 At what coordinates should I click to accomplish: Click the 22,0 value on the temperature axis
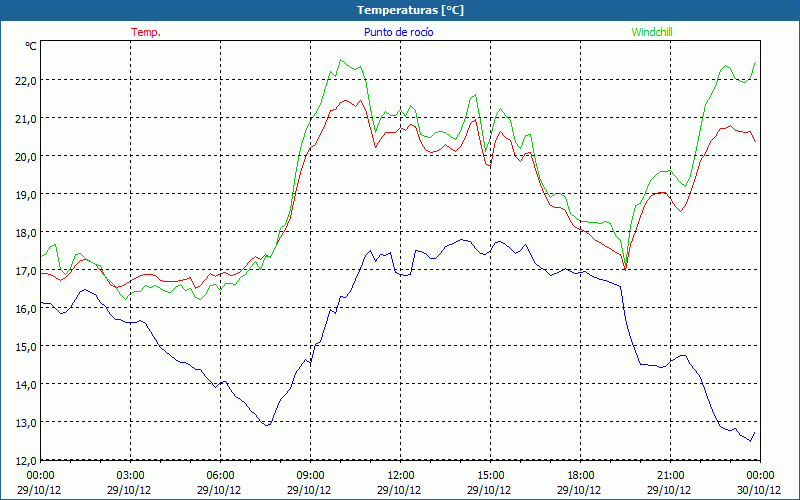tap(26, 81)
